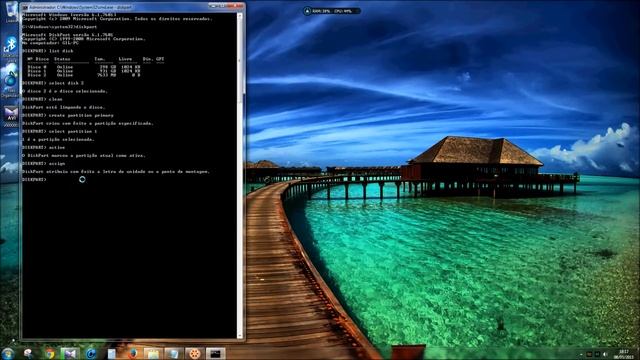Image resolution: width=640 pixels, height=360 pixels.
Task: Show hidden tray icons arrow
Action: click(x=581, y=354)
